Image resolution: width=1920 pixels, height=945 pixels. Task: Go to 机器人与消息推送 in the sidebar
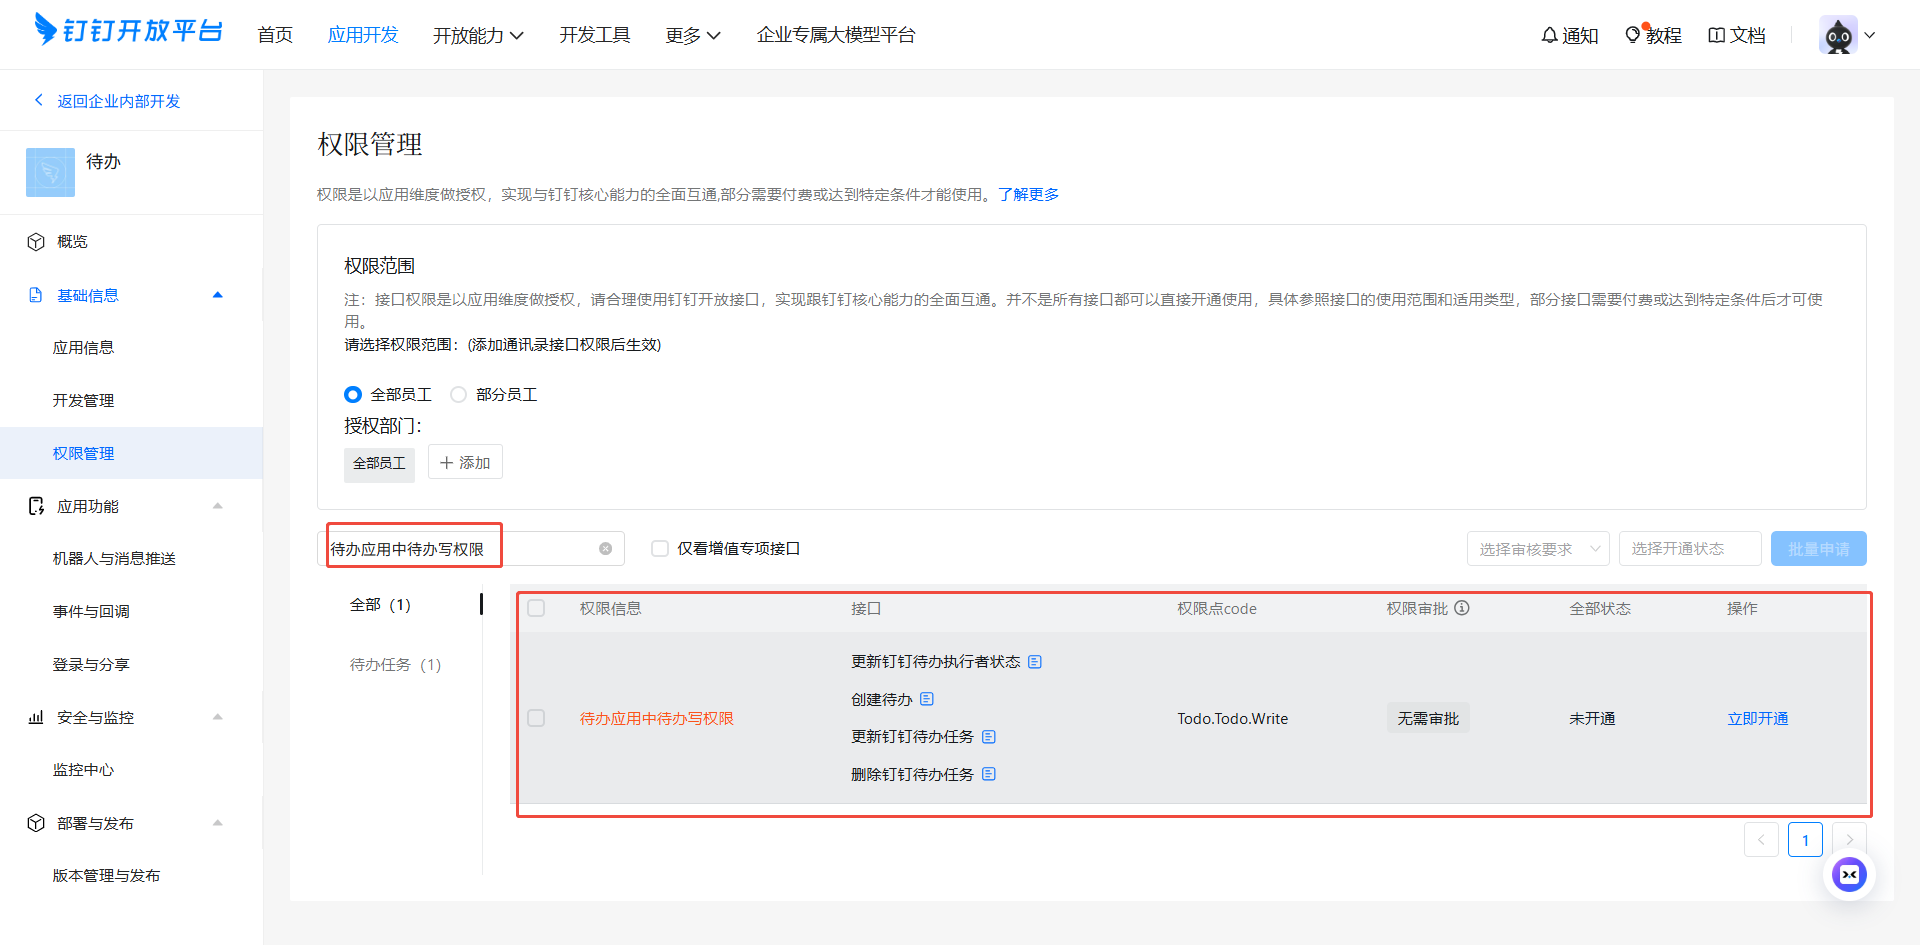point(114,559)
